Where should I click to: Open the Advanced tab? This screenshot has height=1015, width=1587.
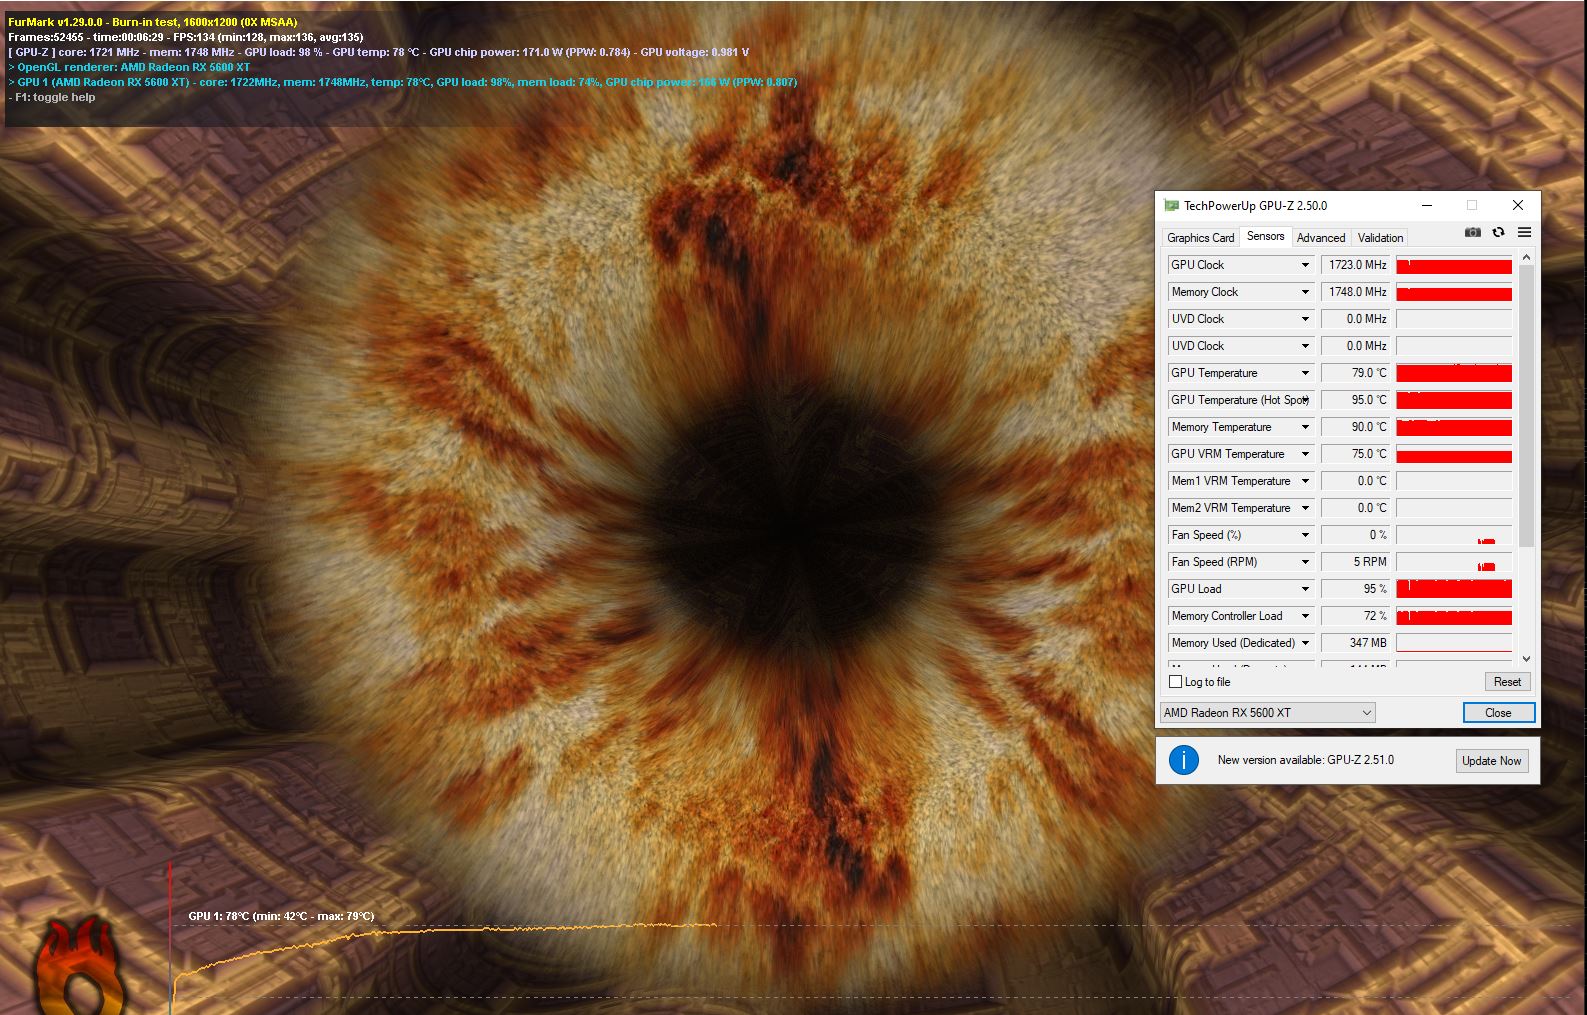point(1320,238)
